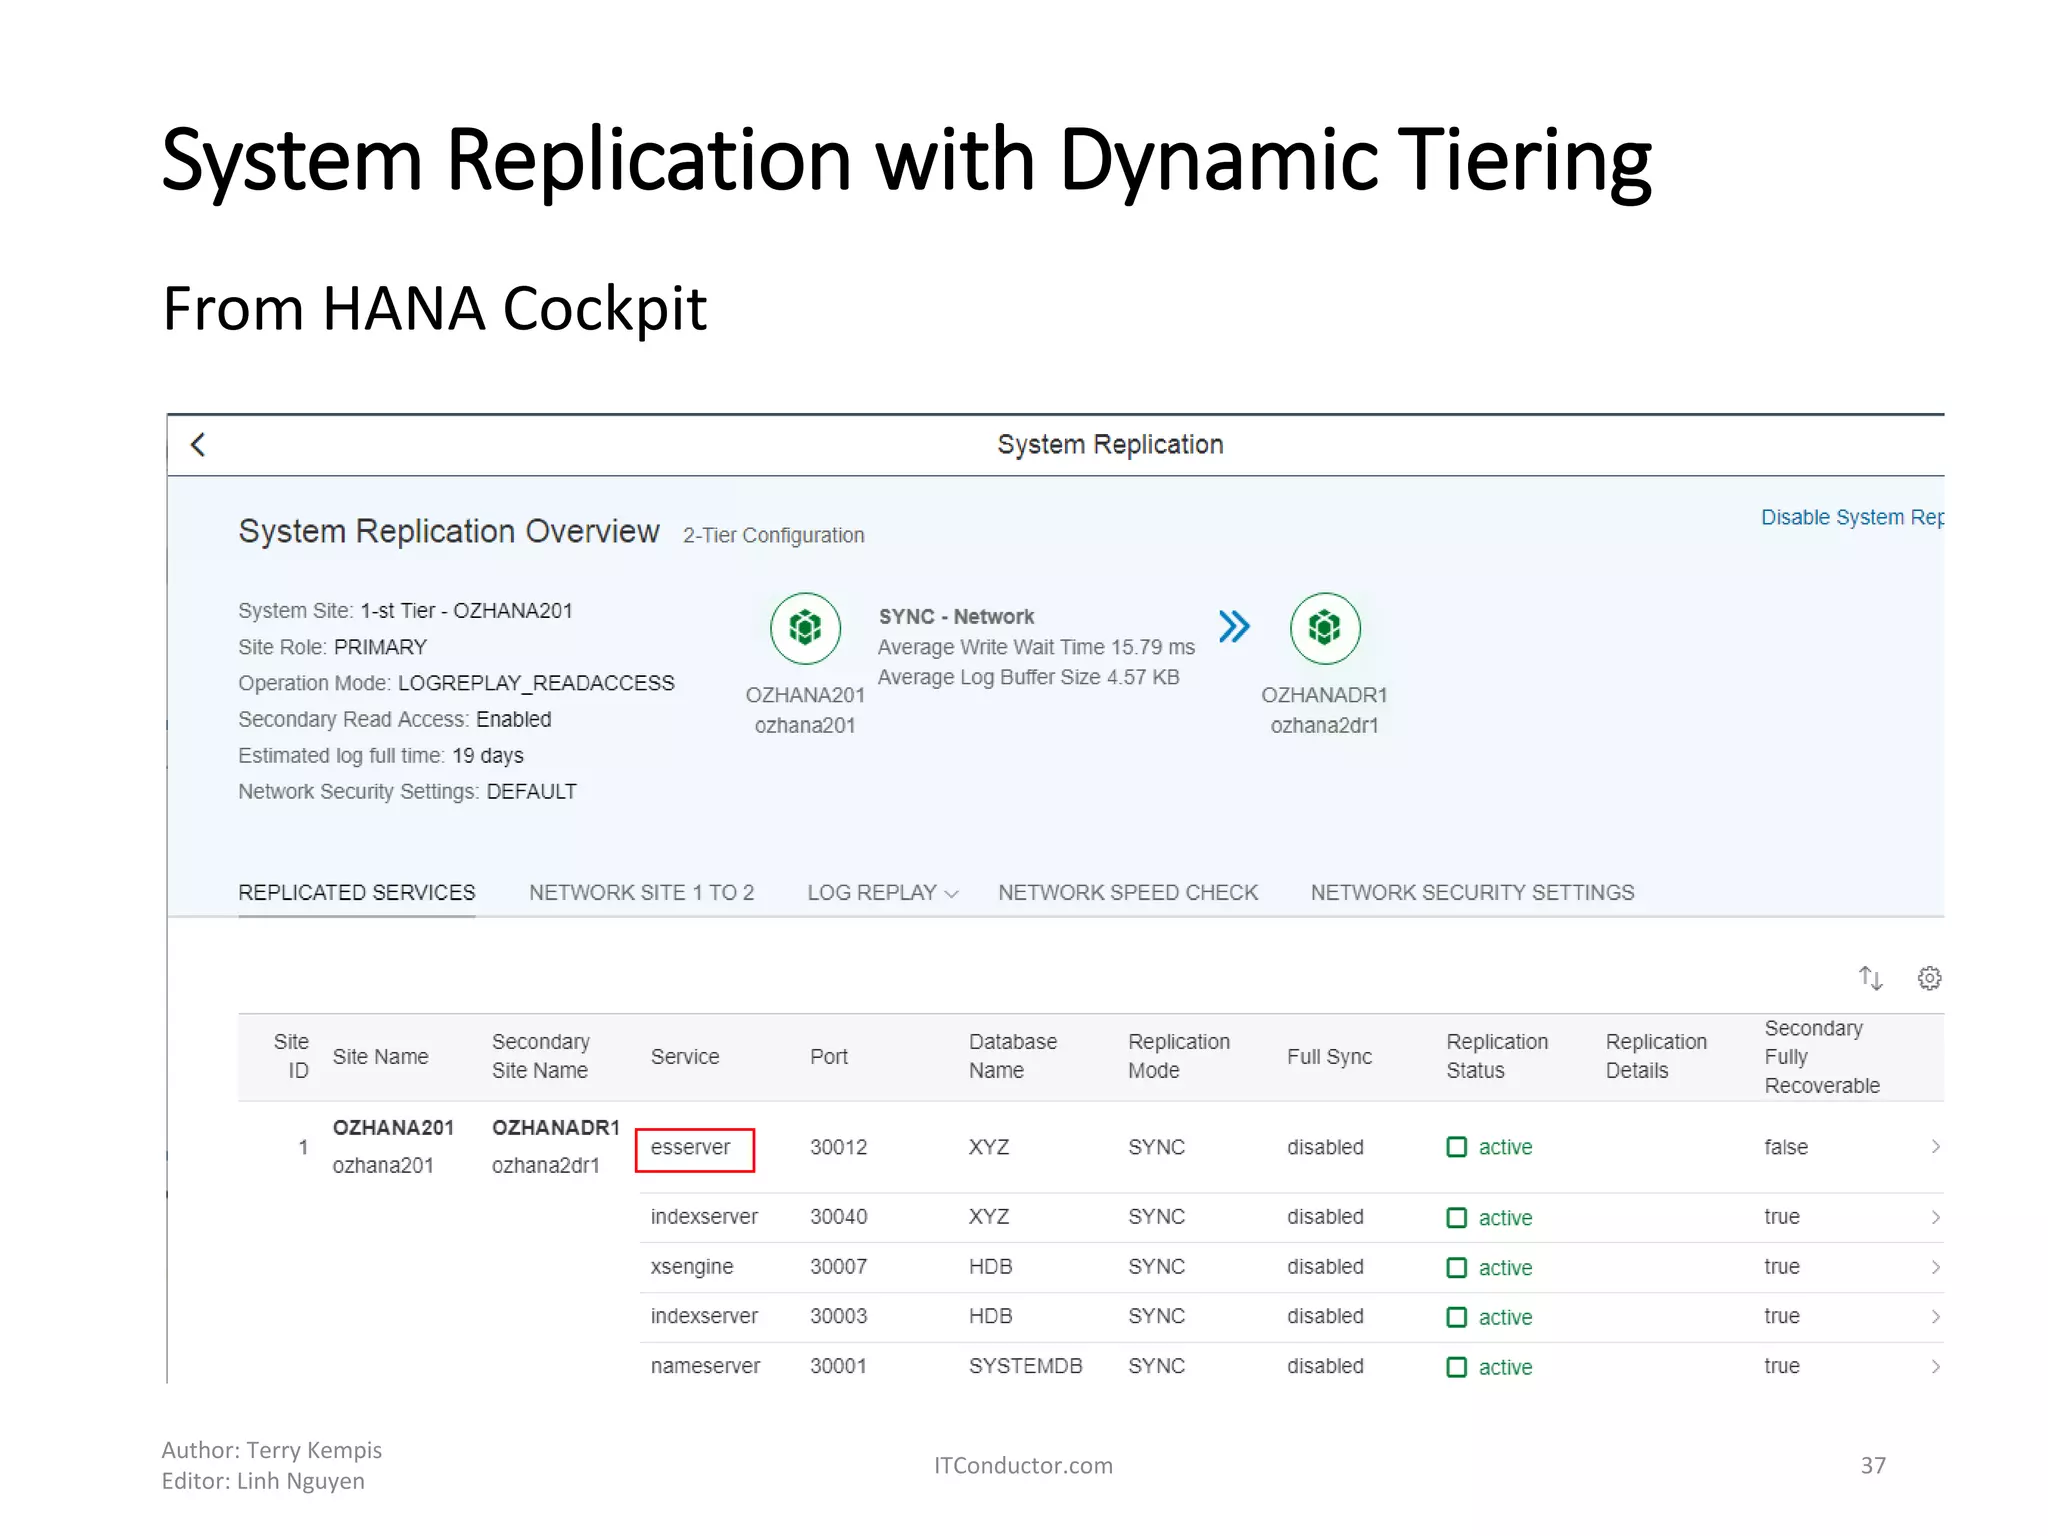The image size is (2048, 1536).
Task: Click port value 30001
Action: (838, 1366)
